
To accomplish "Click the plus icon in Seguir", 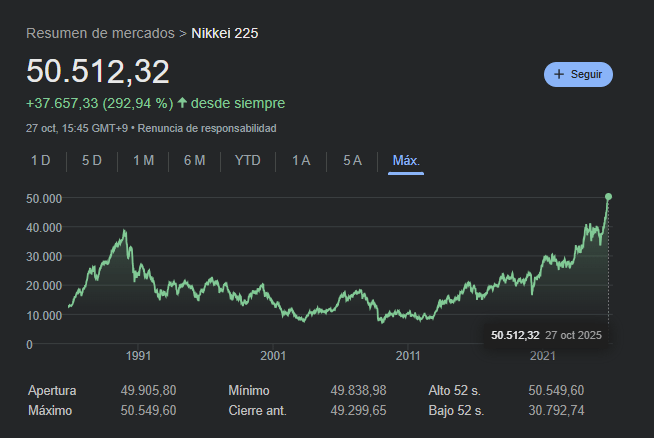I will [559, 74].
